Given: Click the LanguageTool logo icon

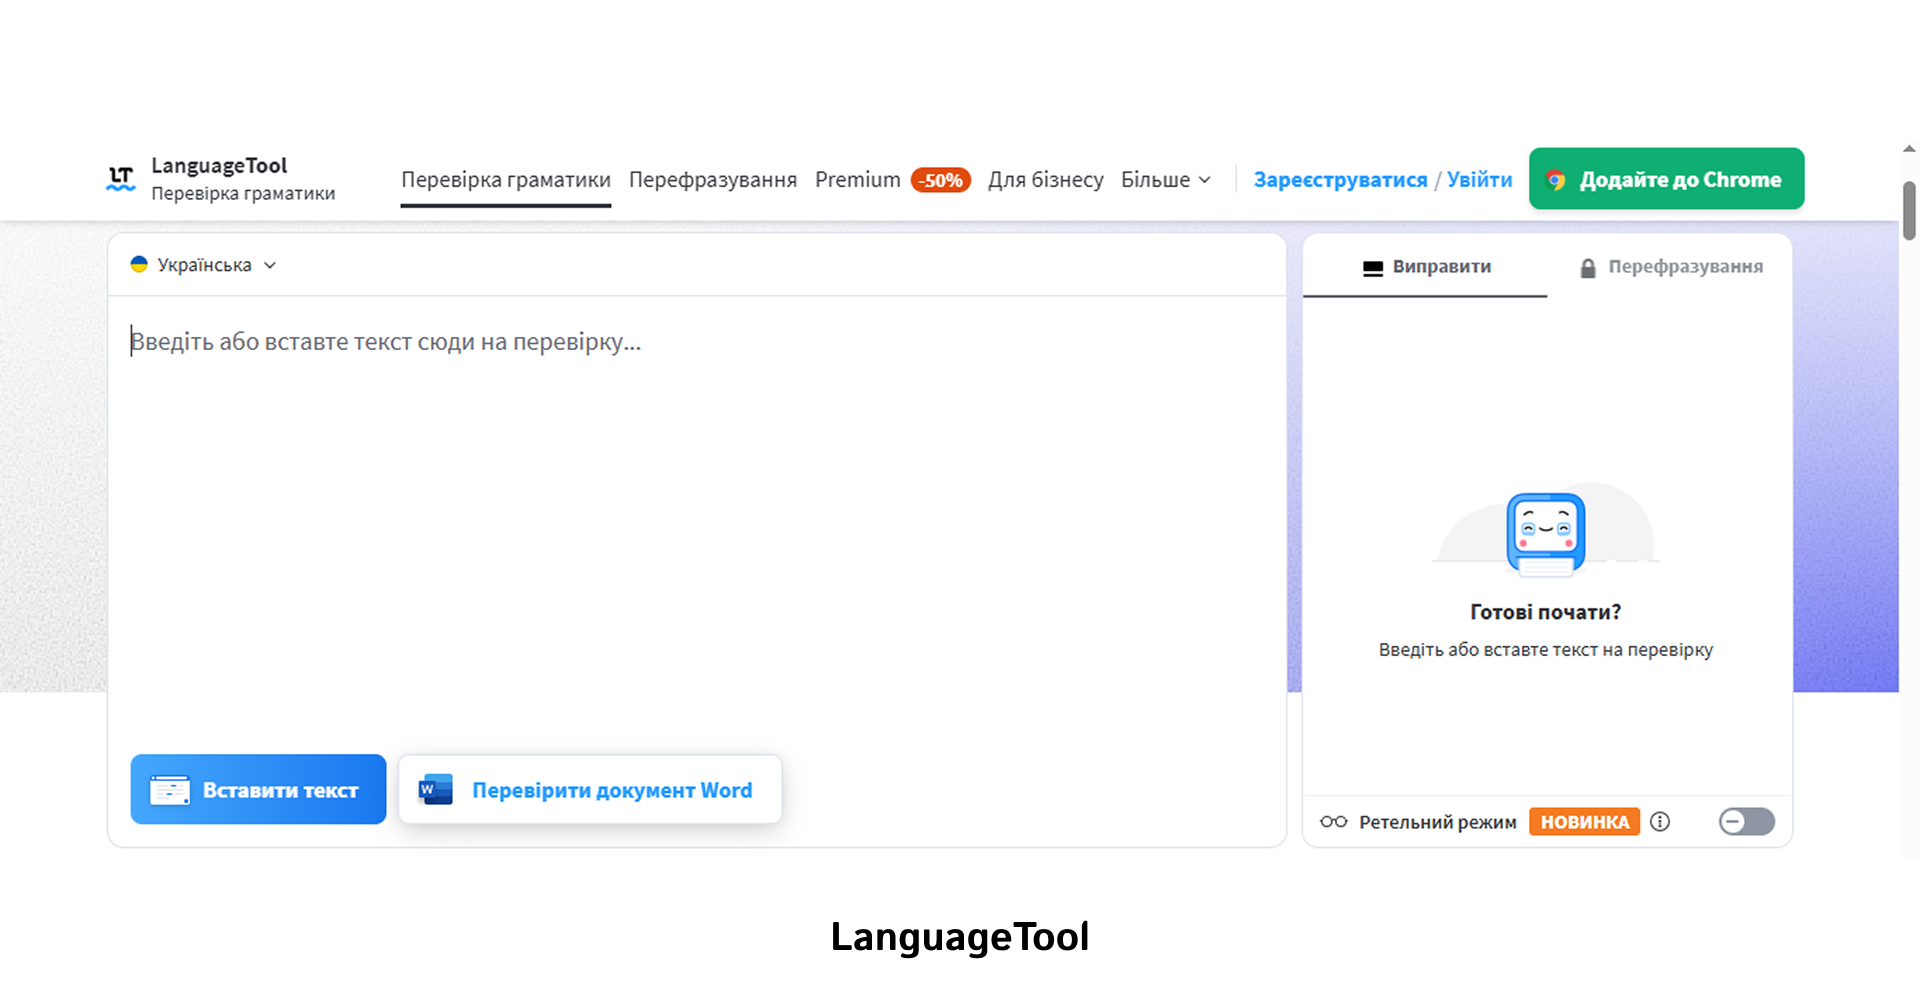Looking at the screenshot, I should [x=119, y=177].
